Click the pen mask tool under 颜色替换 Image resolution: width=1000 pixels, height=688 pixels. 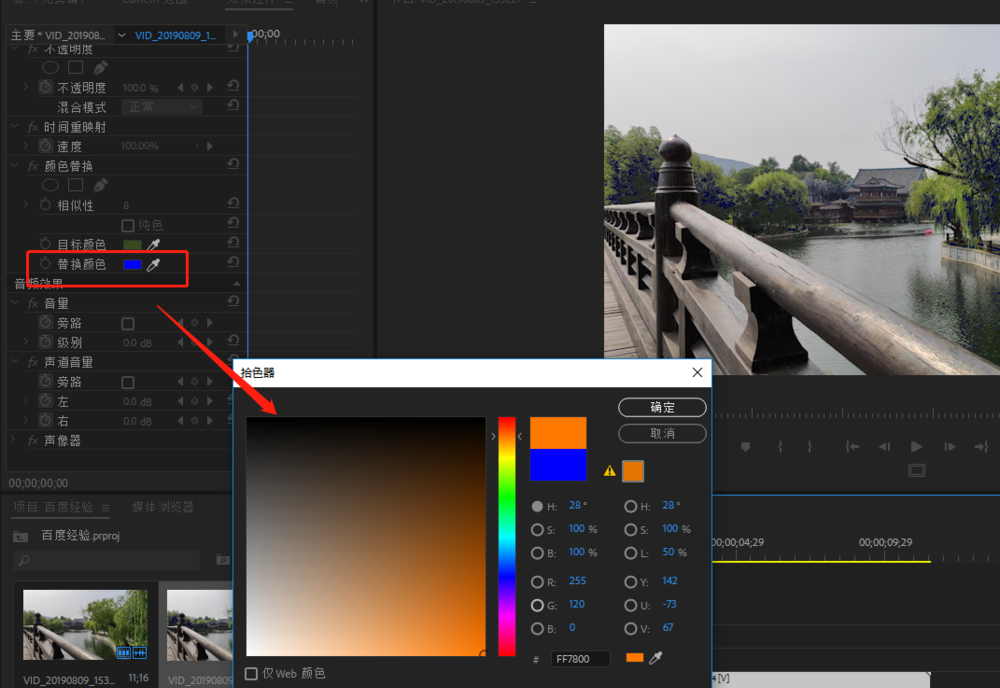point(100,185)
